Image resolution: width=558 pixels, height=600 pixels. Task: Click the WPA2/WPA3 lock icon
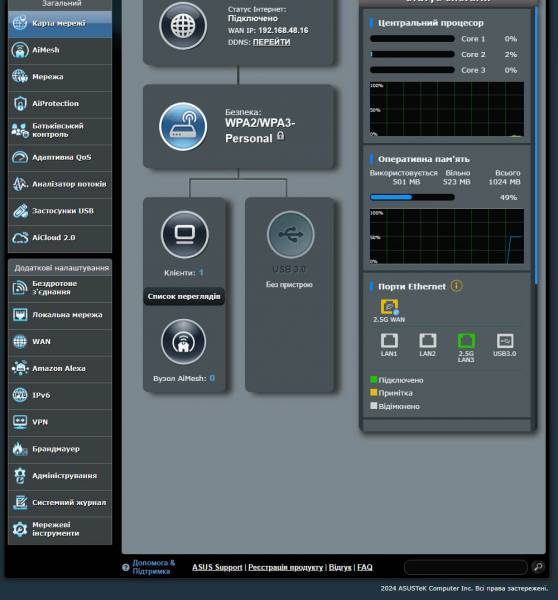coord(281,136)
